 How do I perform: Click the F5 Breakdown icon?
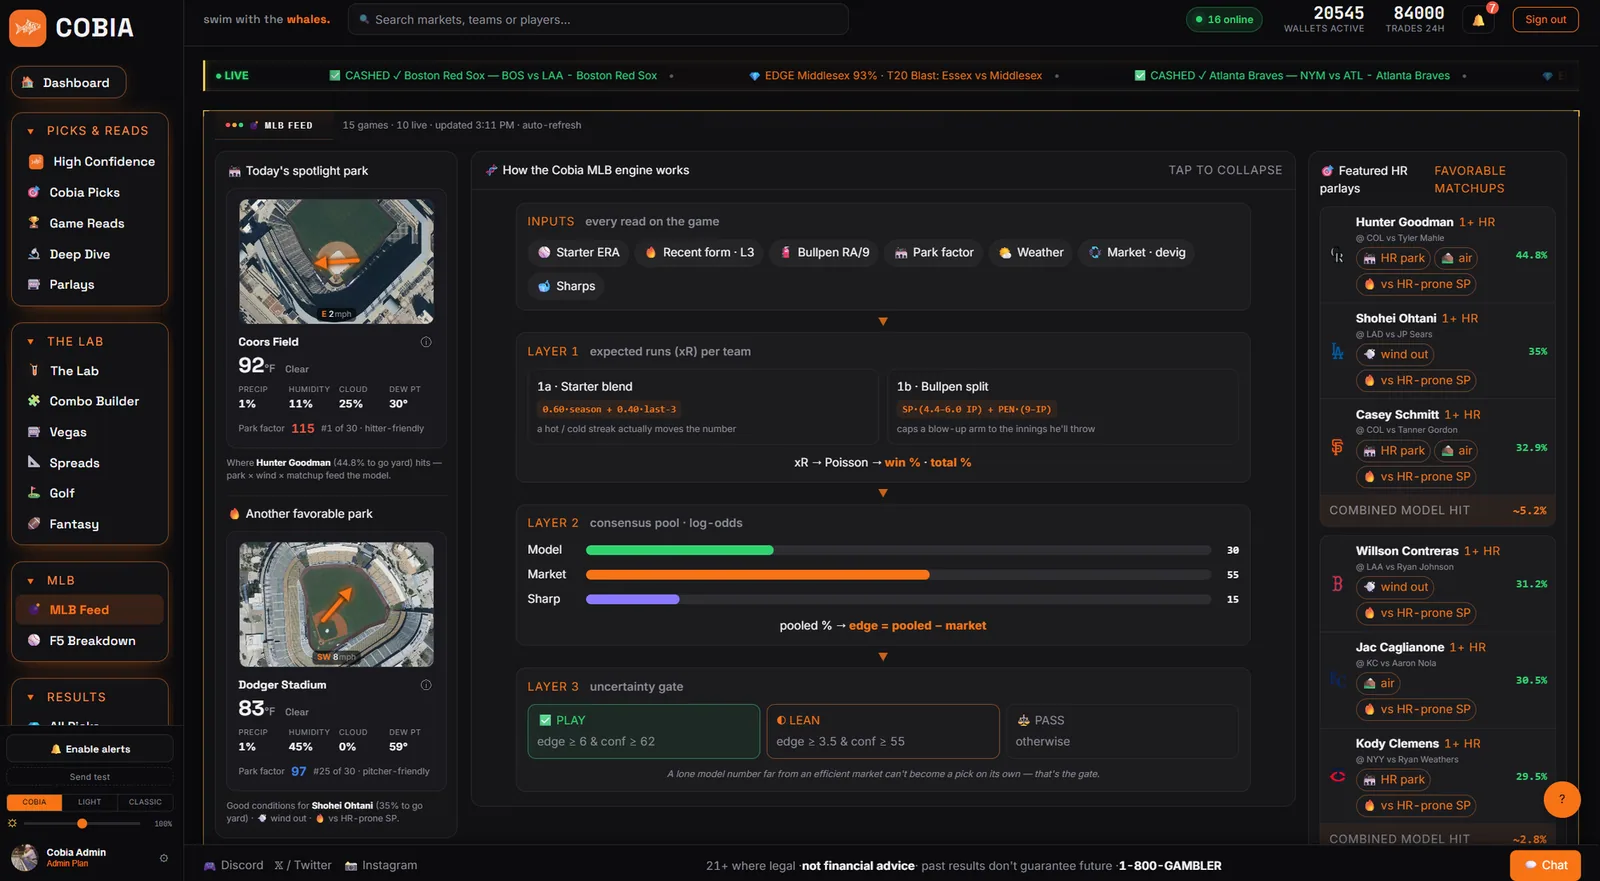(x=34, y=641)
